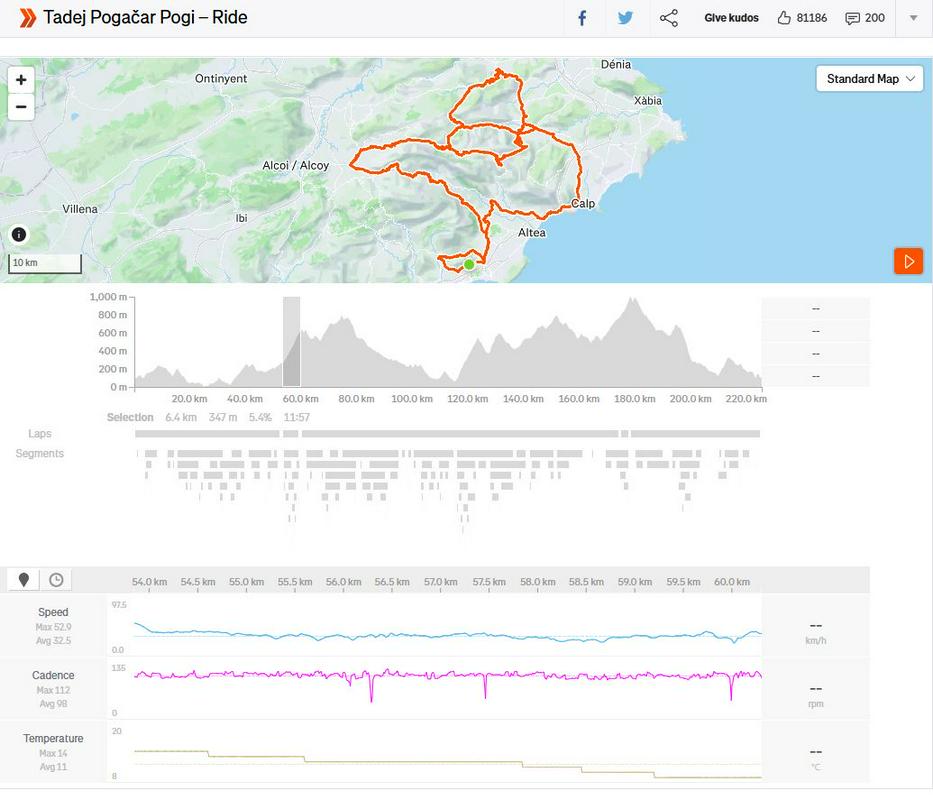The image size is (933, 800).
Task: Select the highlighted elevation selection region
Action: 291,342
